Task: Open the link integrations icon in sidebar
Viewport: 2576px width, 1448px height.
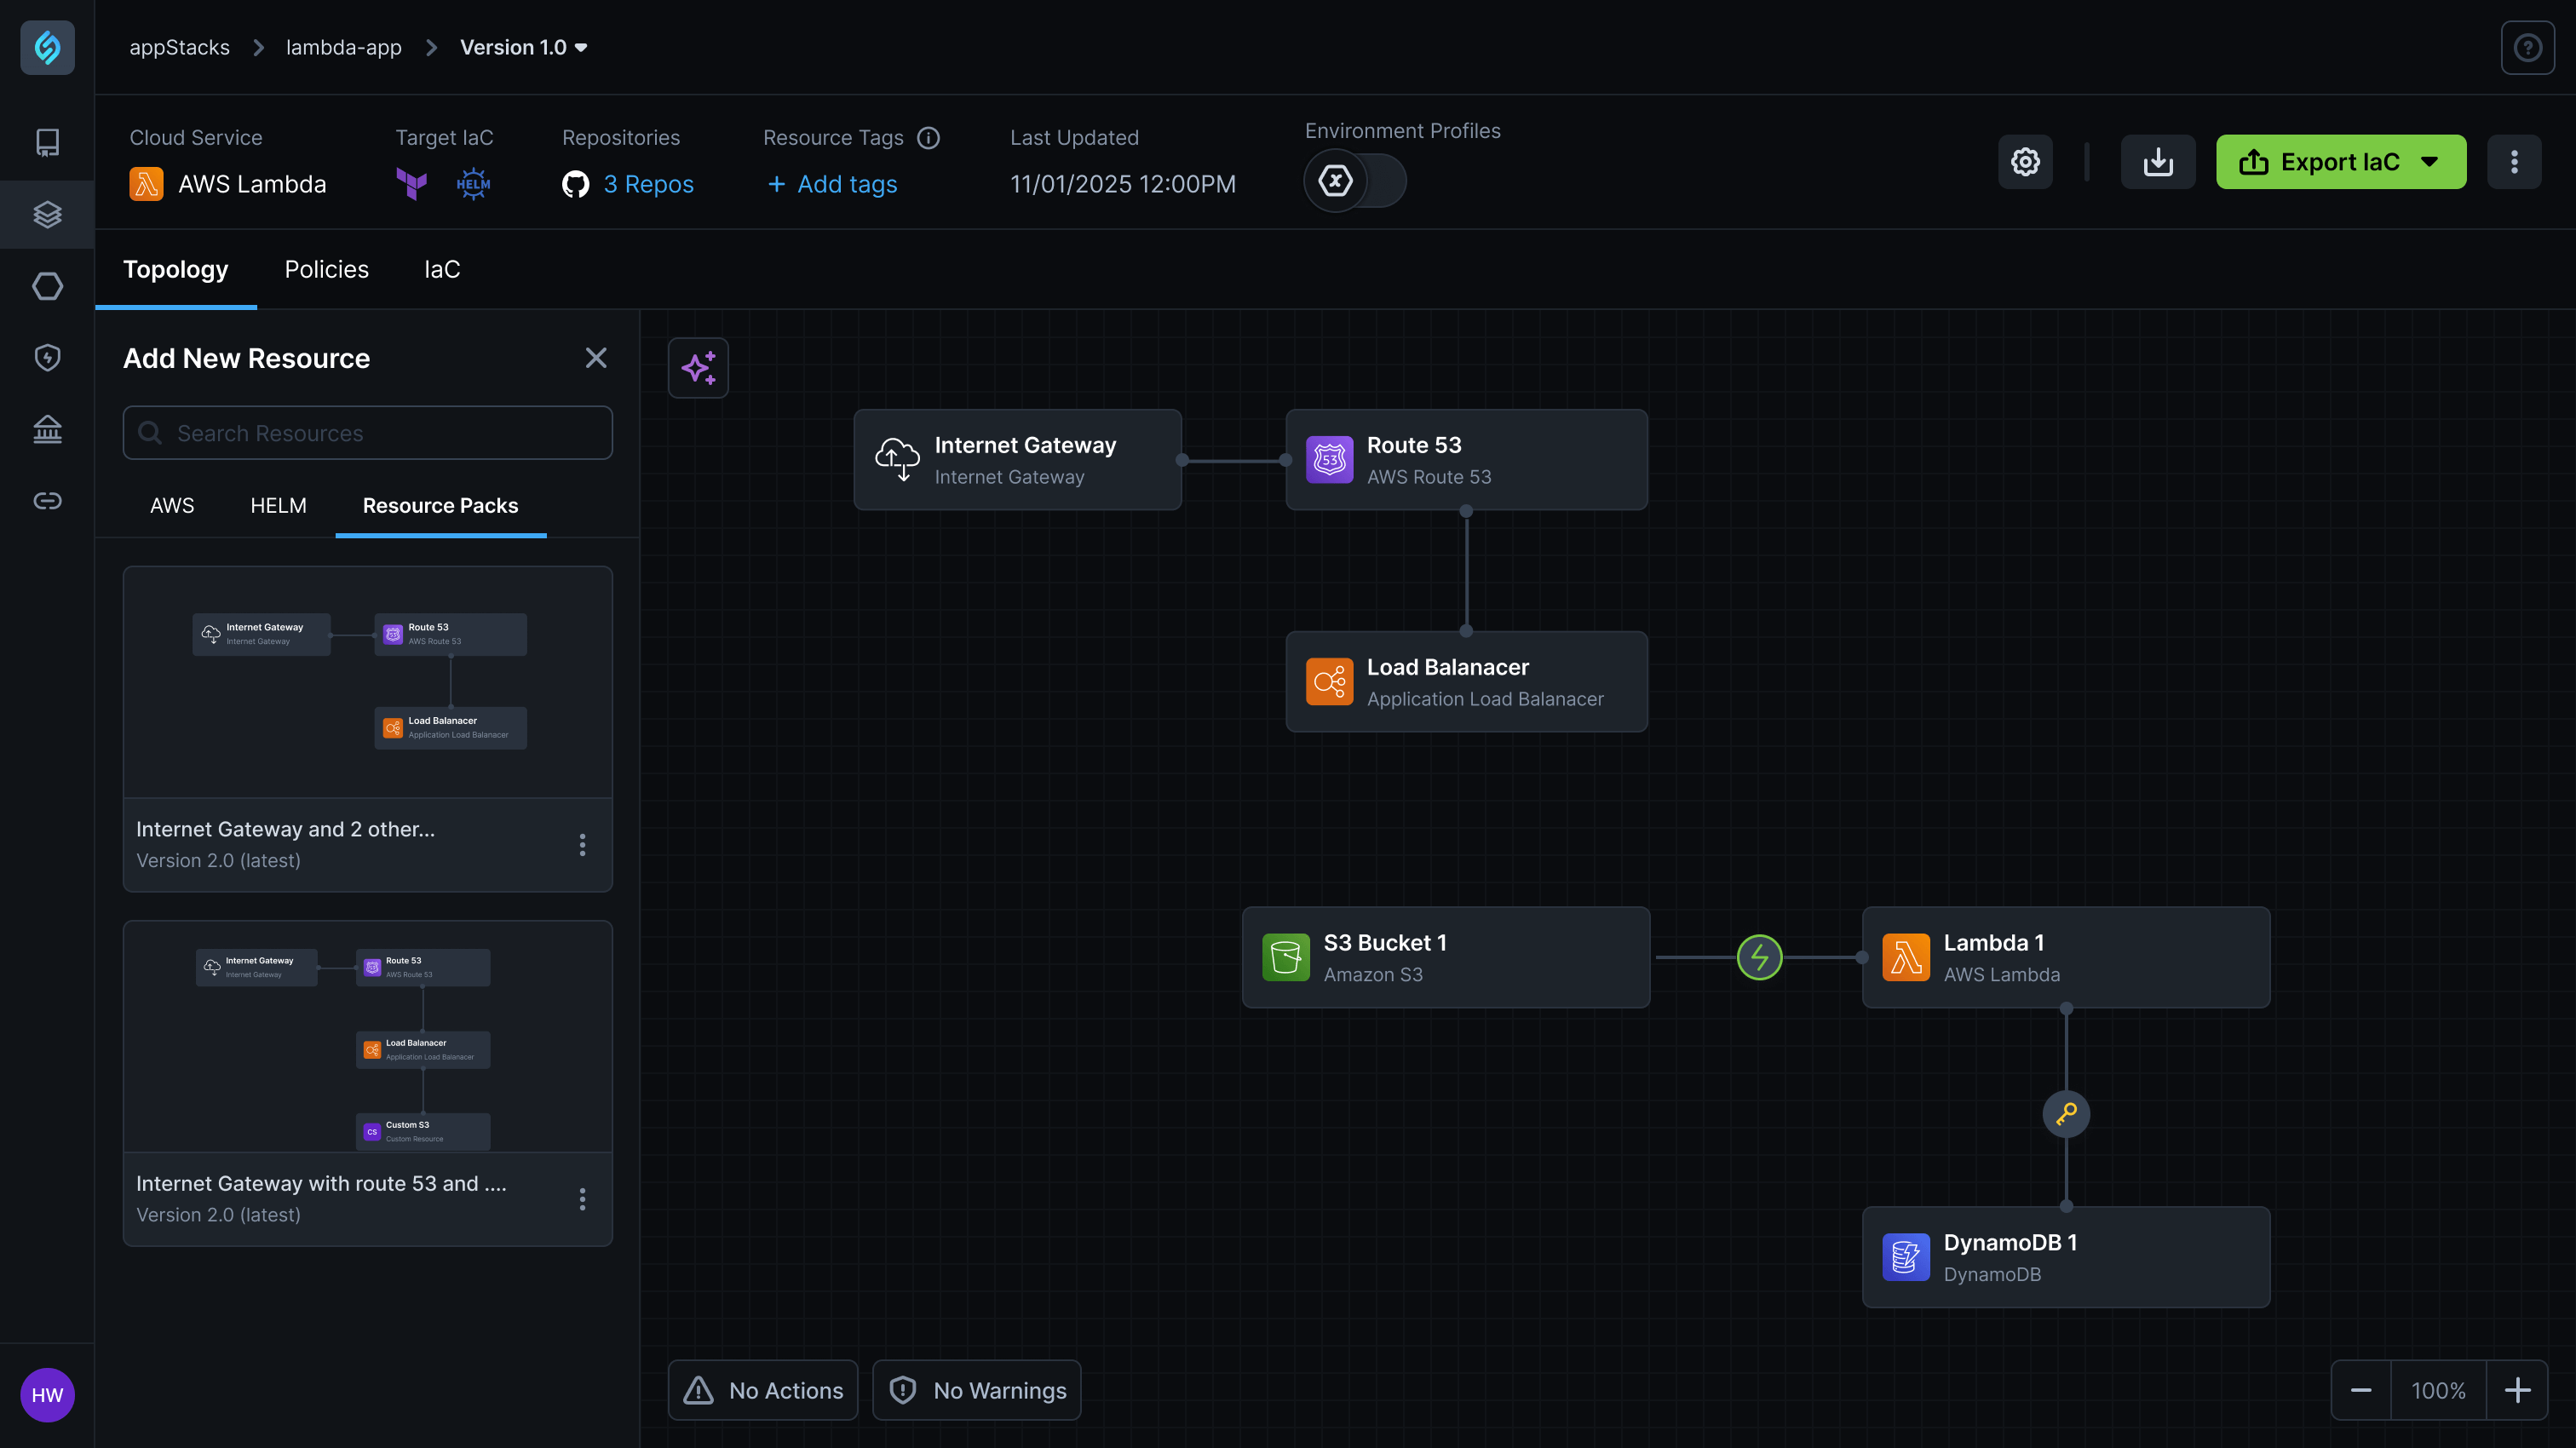Action: pyautogui.click(x=47, y=501)
